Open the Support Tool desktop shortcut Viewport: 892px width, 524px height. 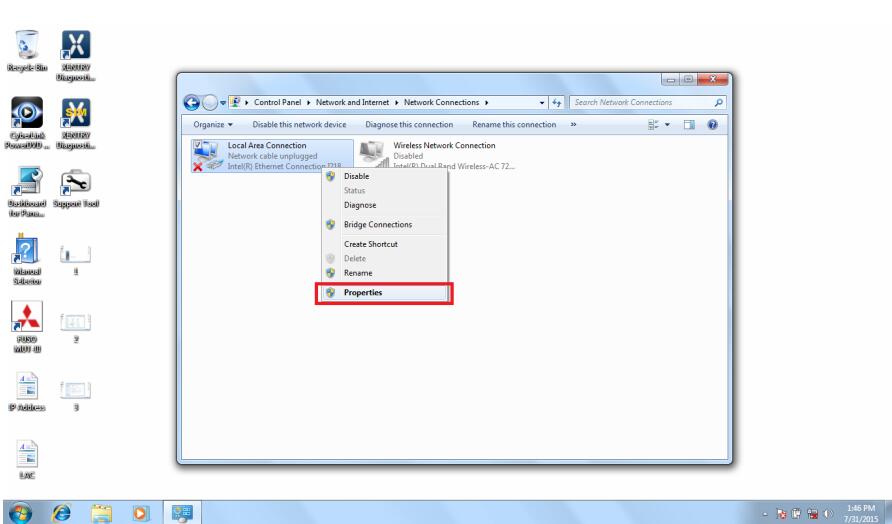pyautogui.click(x=76, y=188)
